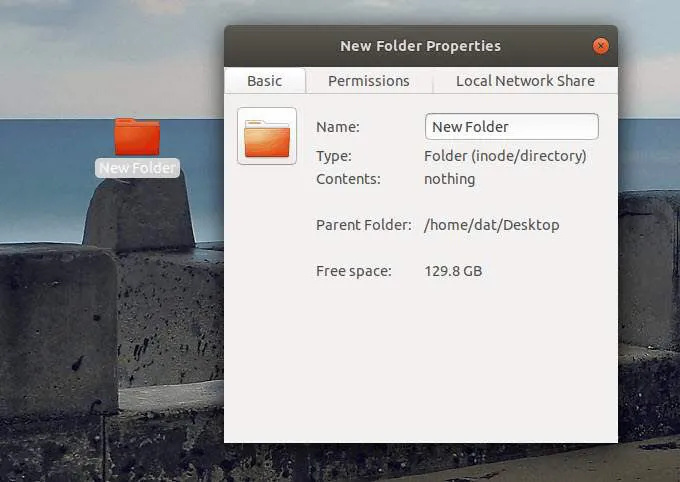The width and height of the screenshot is (680, 482).
Task: Click the Free space: label
Action: [353, 271]
